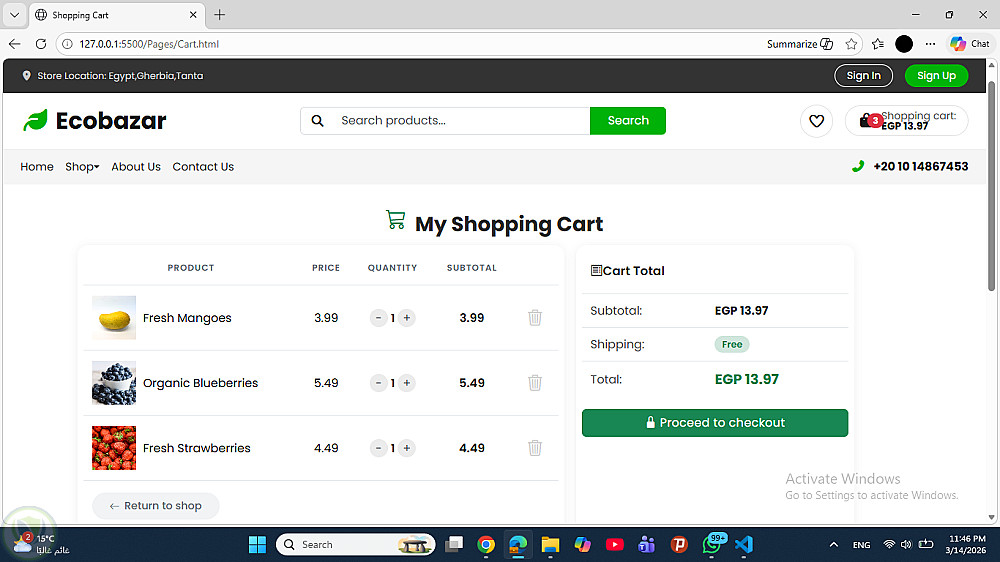Click the page vertical scrollbar thumb

point(991,185)
